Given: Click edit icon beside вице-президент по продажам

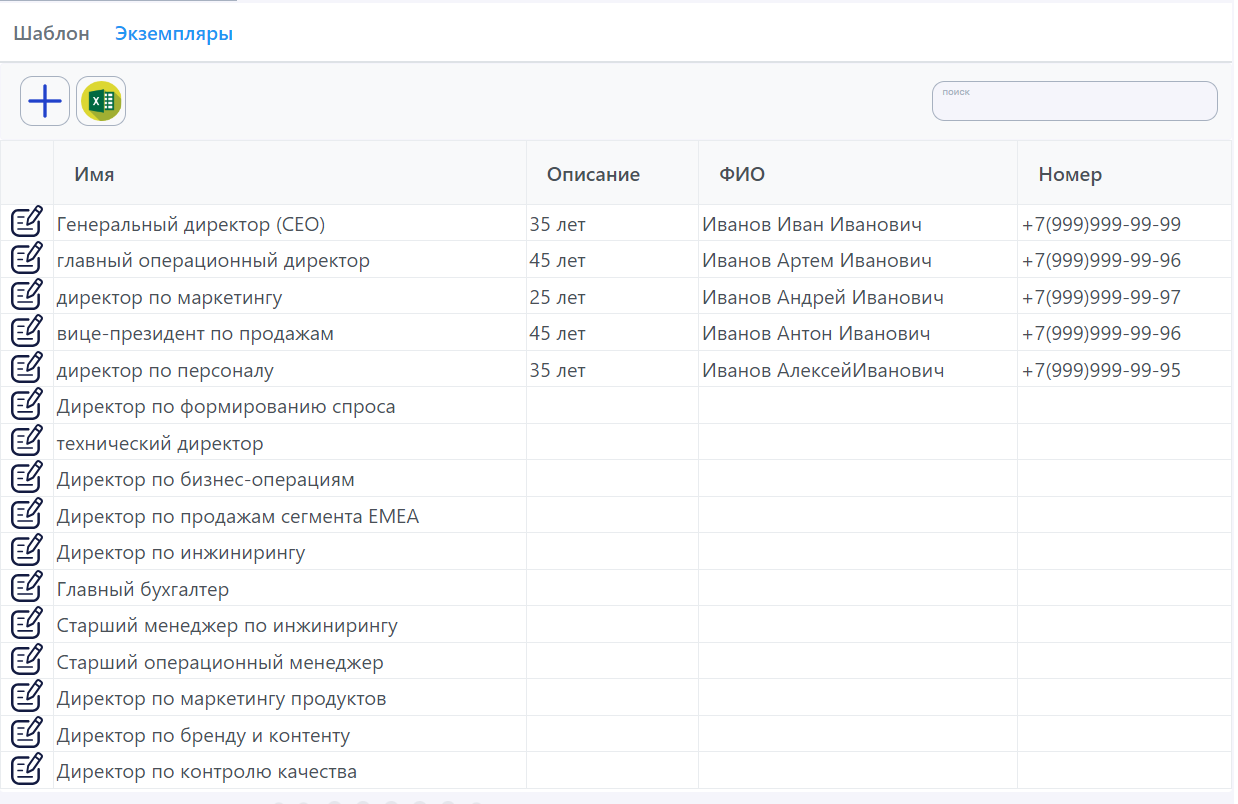Looking at the screenshot, I should pos(27,332).
